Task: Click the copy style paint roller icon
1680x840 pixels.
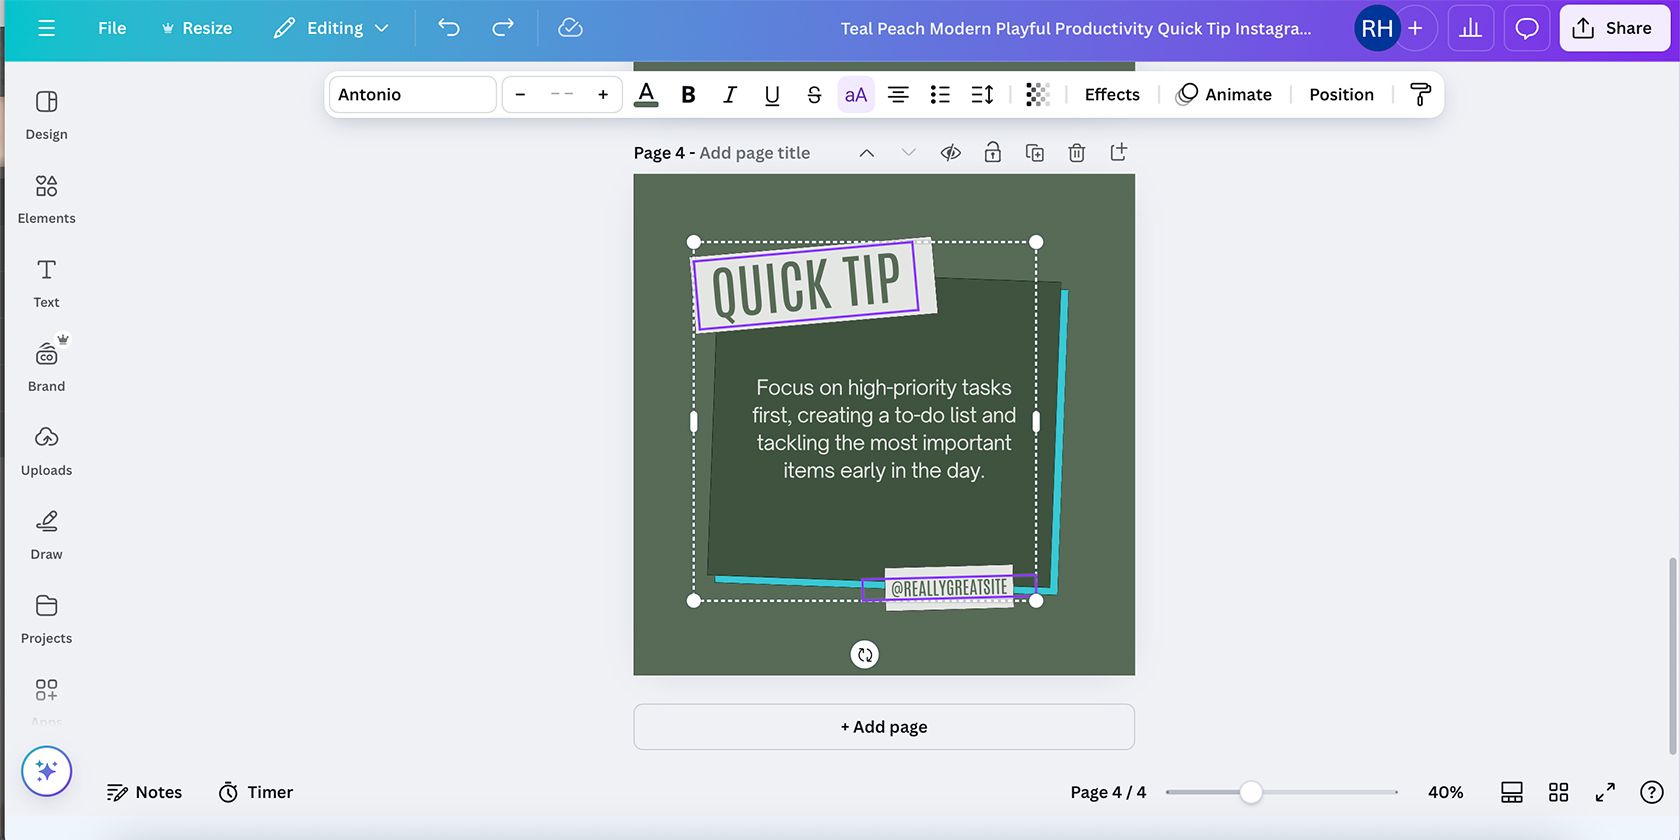Action: [1420, 94]
